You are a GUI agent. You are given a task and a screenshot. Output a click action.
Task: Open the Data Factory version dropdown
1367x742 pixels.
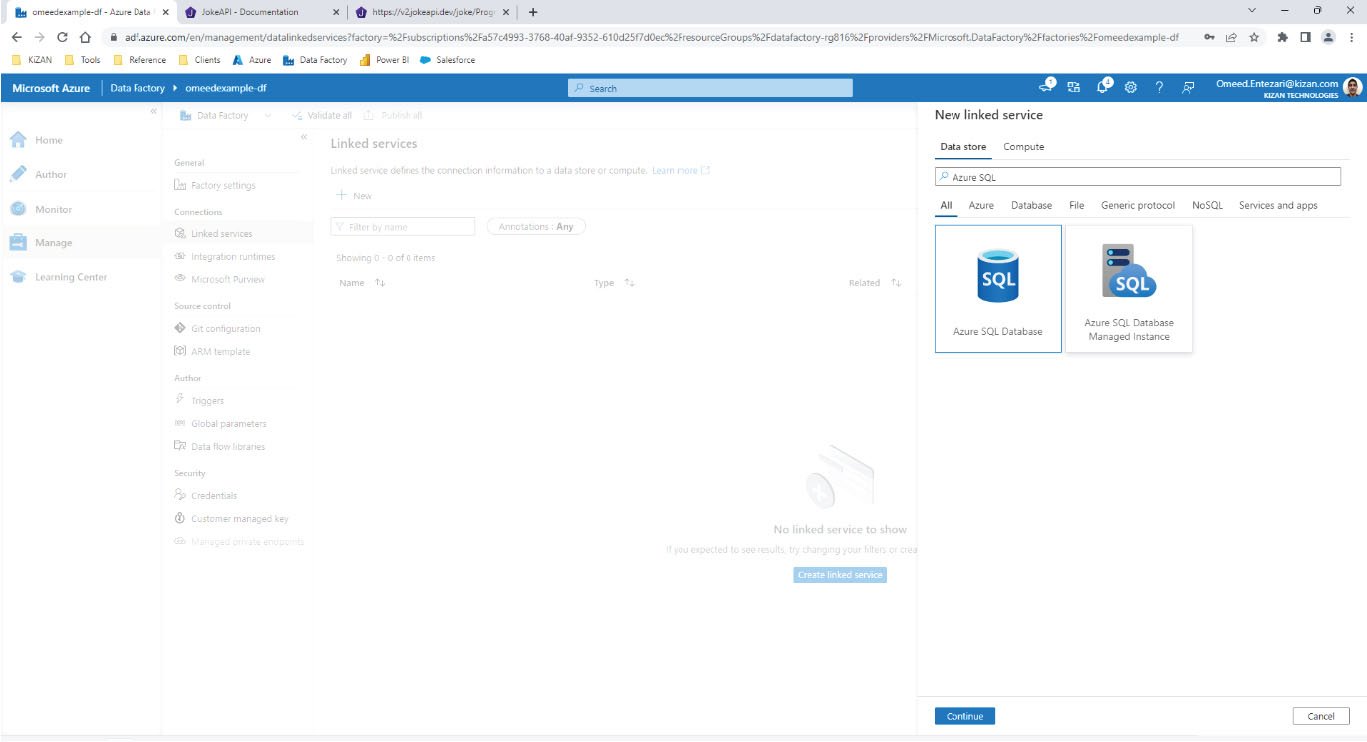click(x=265, y=115)
